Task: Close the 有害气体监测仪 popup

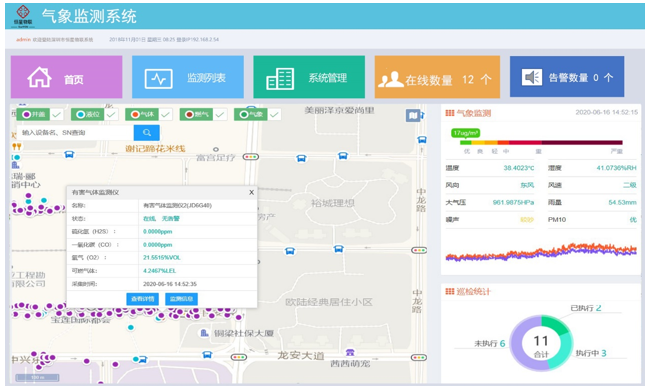Action: 251,192
